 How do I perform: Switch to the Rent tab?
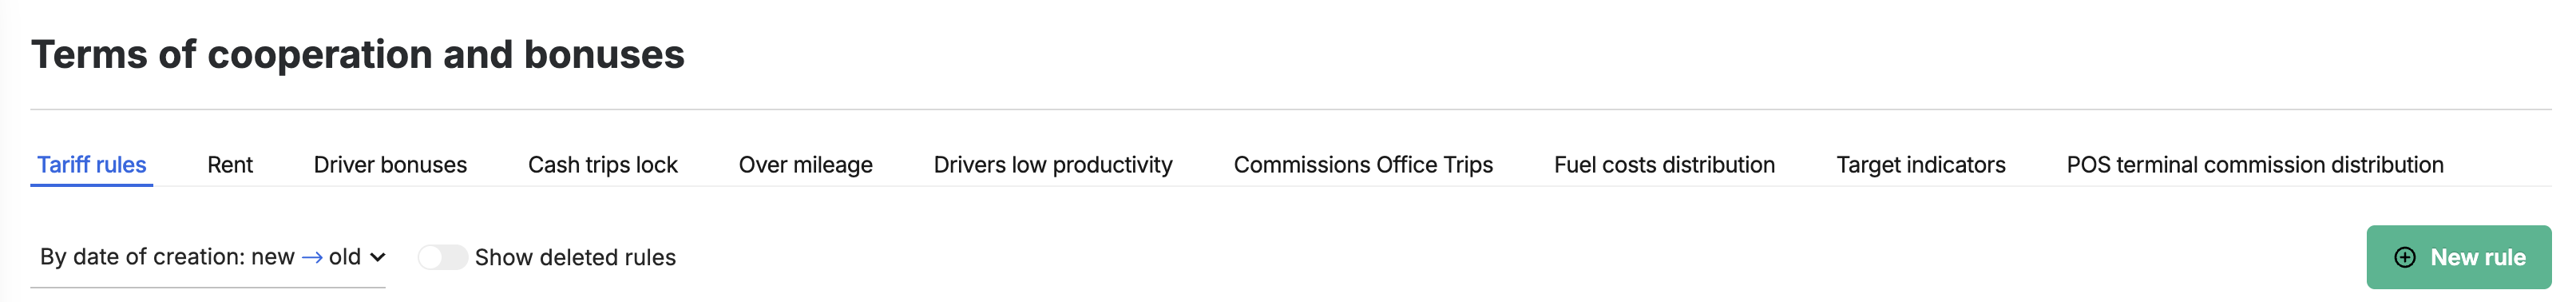[230, 164]
